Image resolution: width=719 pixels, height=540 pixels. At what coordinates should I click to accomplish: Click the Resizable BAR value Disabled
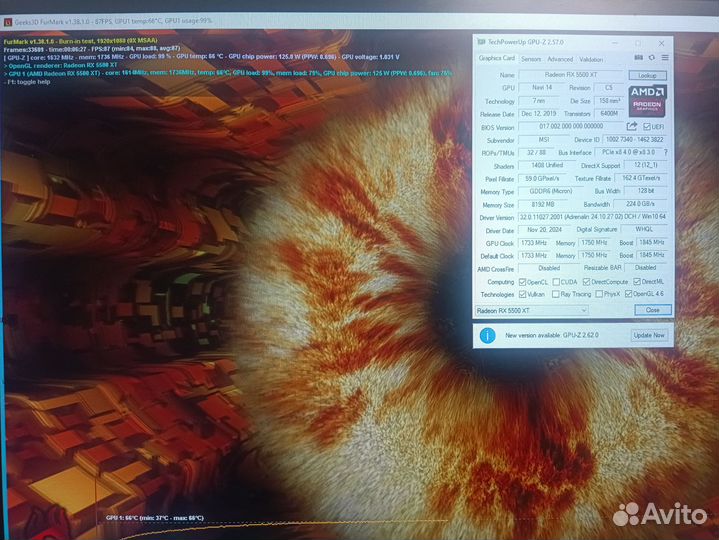pyautogui.click(x=646, y=267)
